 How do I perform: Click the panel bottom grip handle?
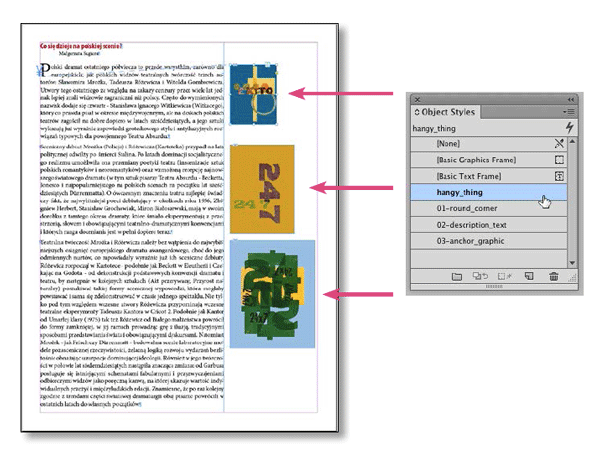494,287
